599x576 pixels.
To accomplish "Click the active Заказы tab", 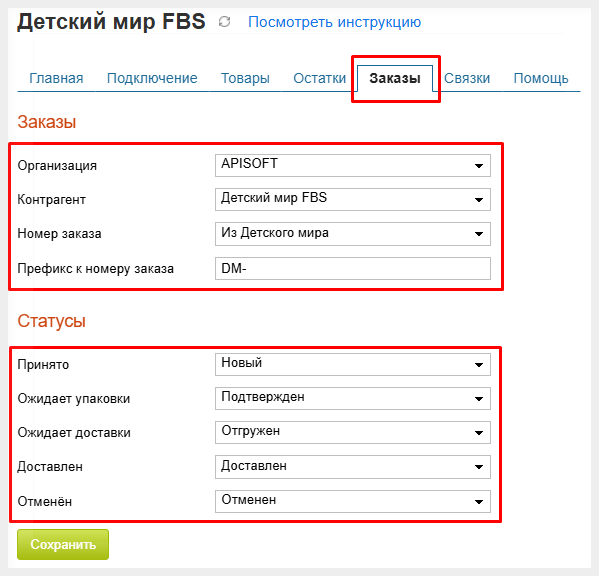I will pos(395,78).
